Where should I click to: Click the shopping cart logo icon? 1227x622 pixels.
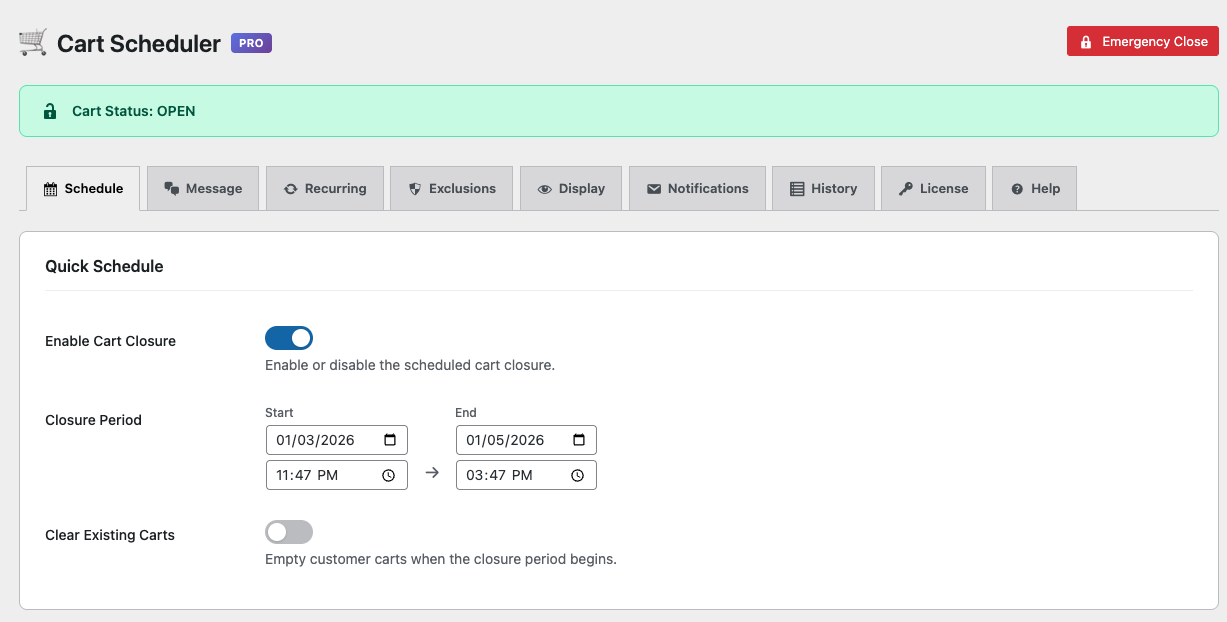tap(33, 43)
